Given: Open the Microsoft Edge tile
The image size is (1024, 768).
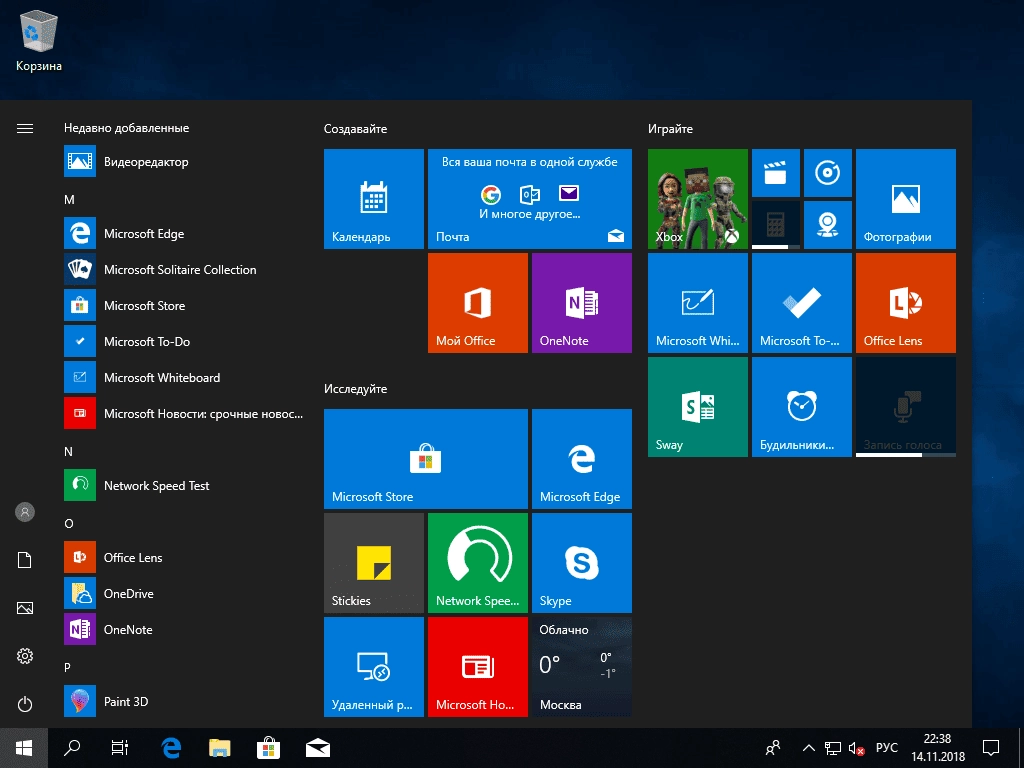Looking at the screenshot, I should coord(582,458).
